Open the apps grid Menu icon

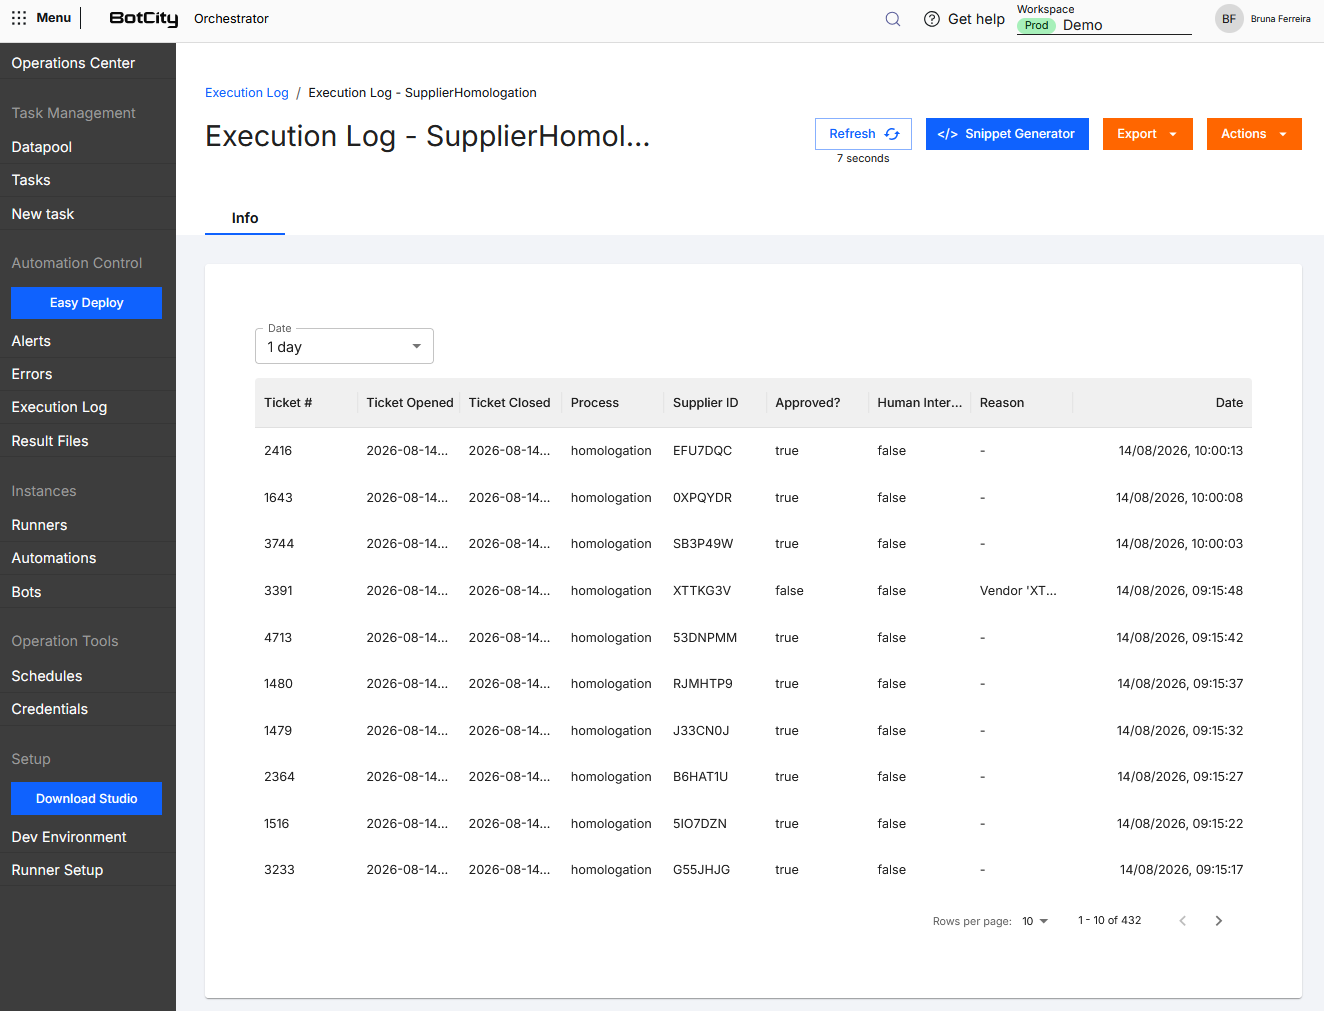[x=19, y=18]
